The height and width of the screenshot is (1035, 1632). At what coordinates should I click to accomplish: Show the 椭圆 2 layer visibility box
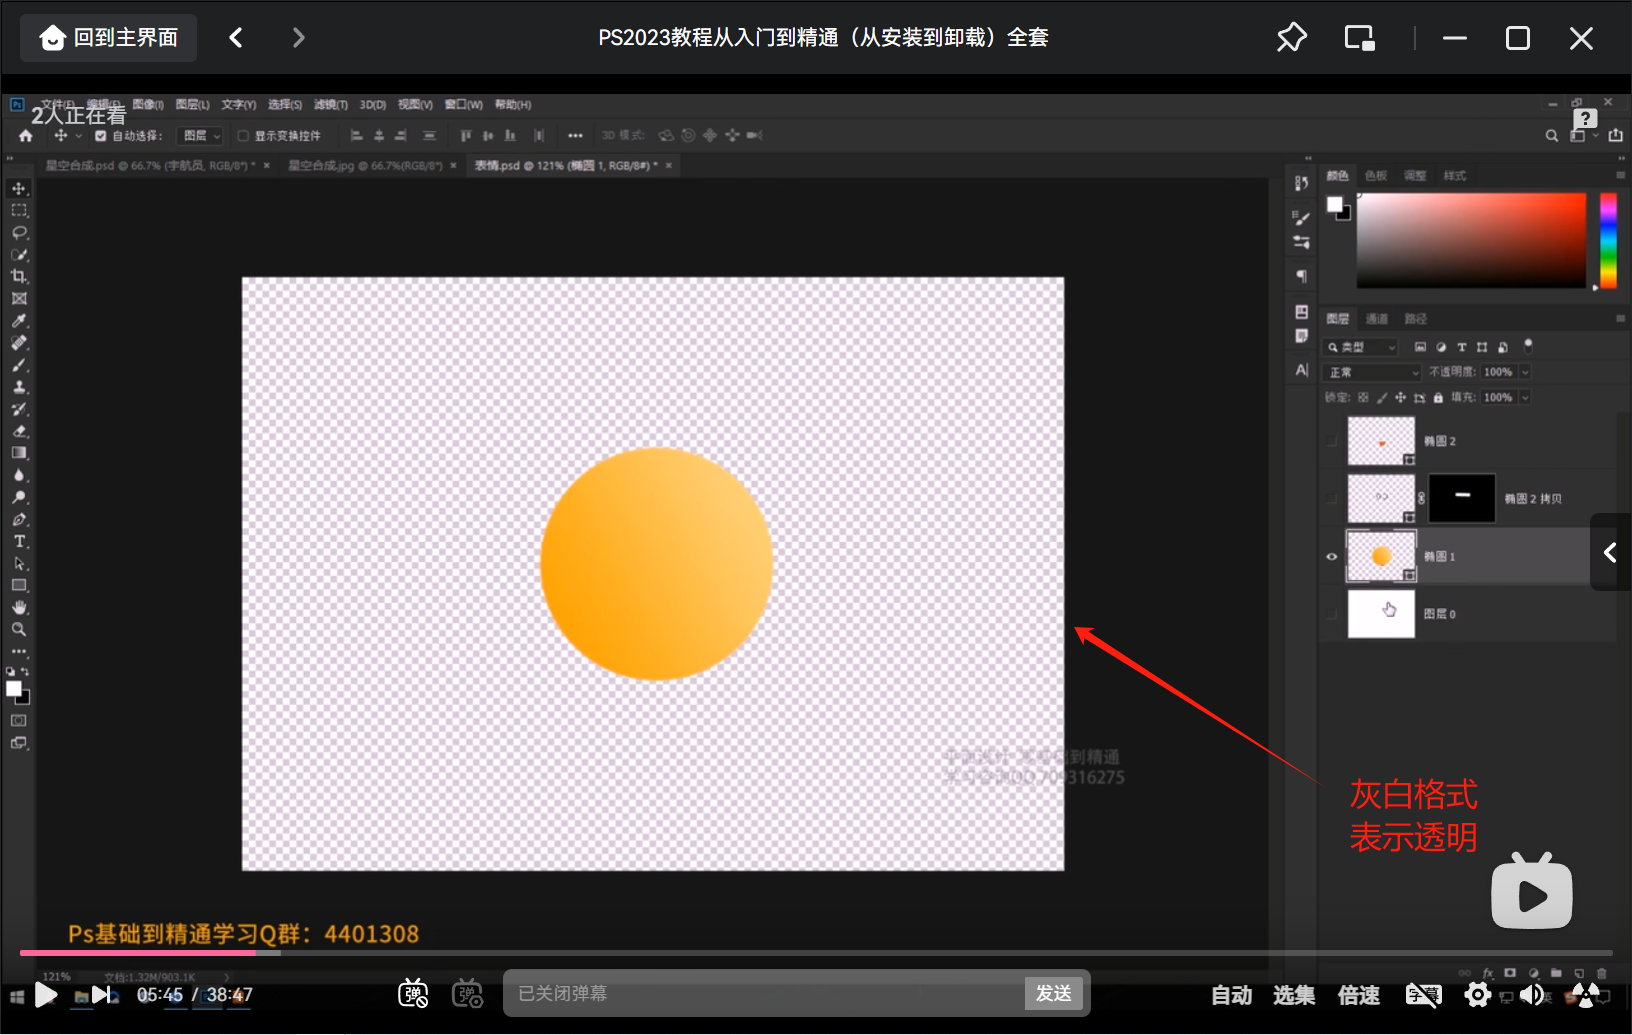point(1331,441)
